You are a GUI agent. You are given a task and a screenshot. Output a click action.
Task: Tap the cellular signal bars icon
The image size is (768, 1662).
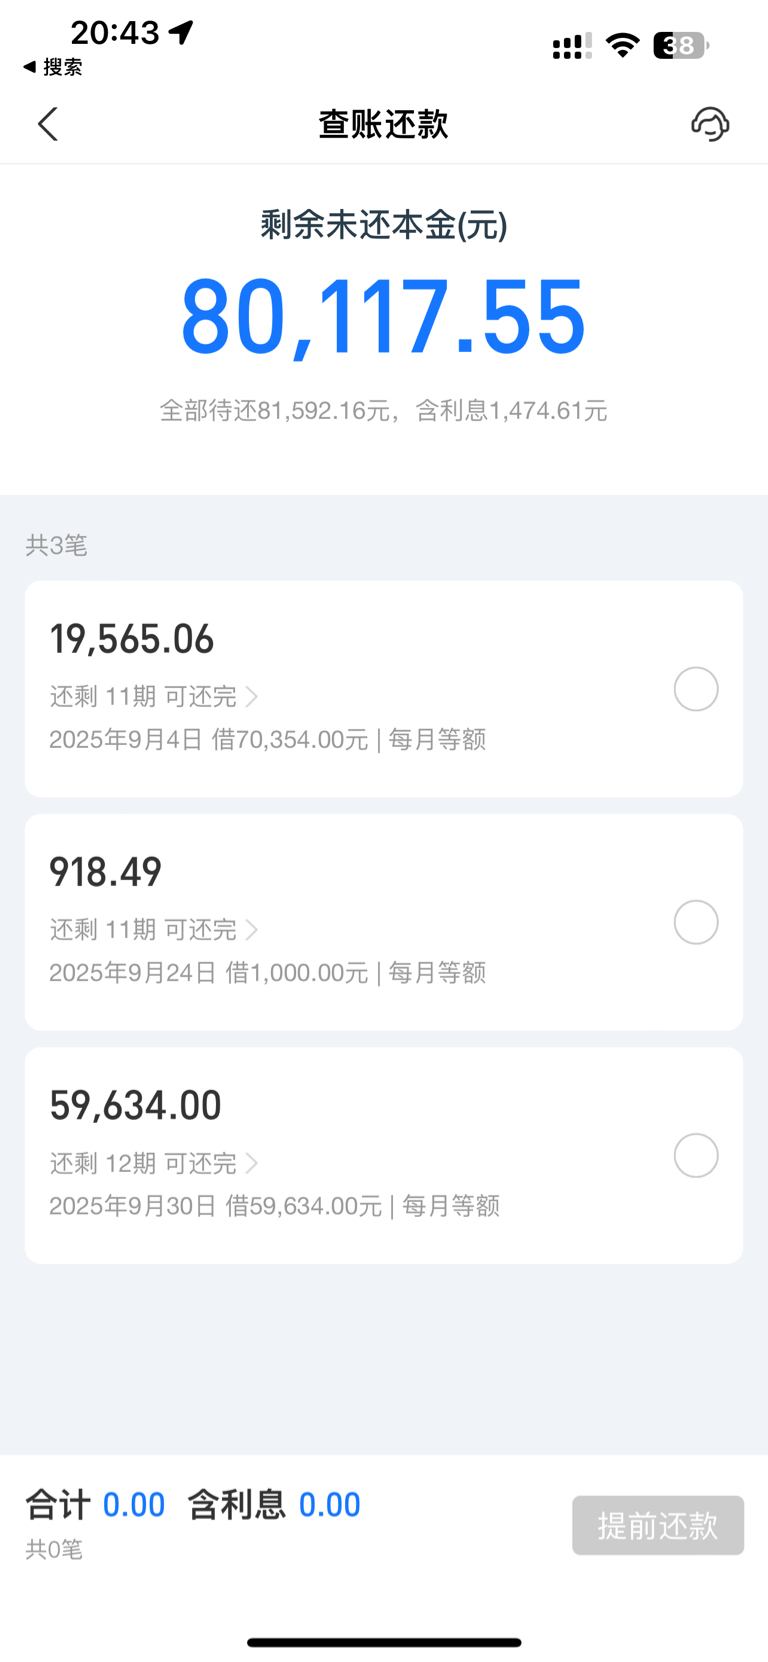click(x=571, y=46)
